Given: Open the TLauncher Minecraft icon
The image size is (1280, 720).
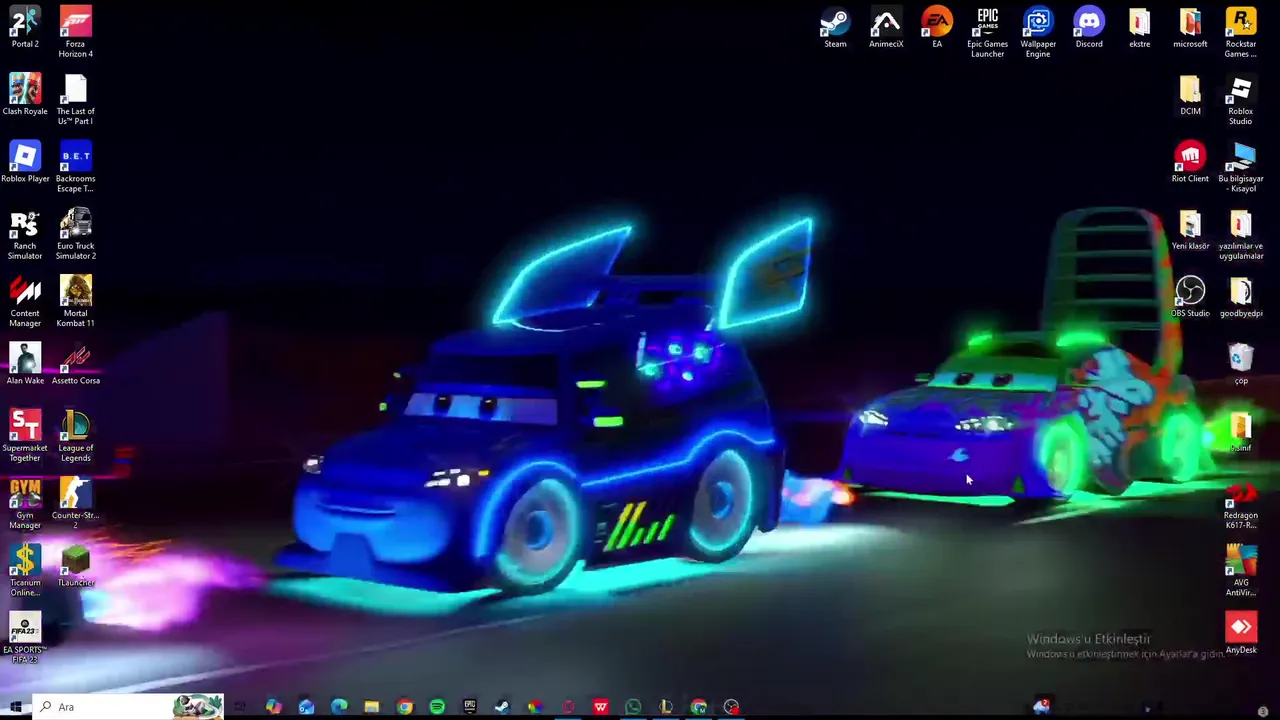Looking at the screenshot, I should tap(75, 565).
